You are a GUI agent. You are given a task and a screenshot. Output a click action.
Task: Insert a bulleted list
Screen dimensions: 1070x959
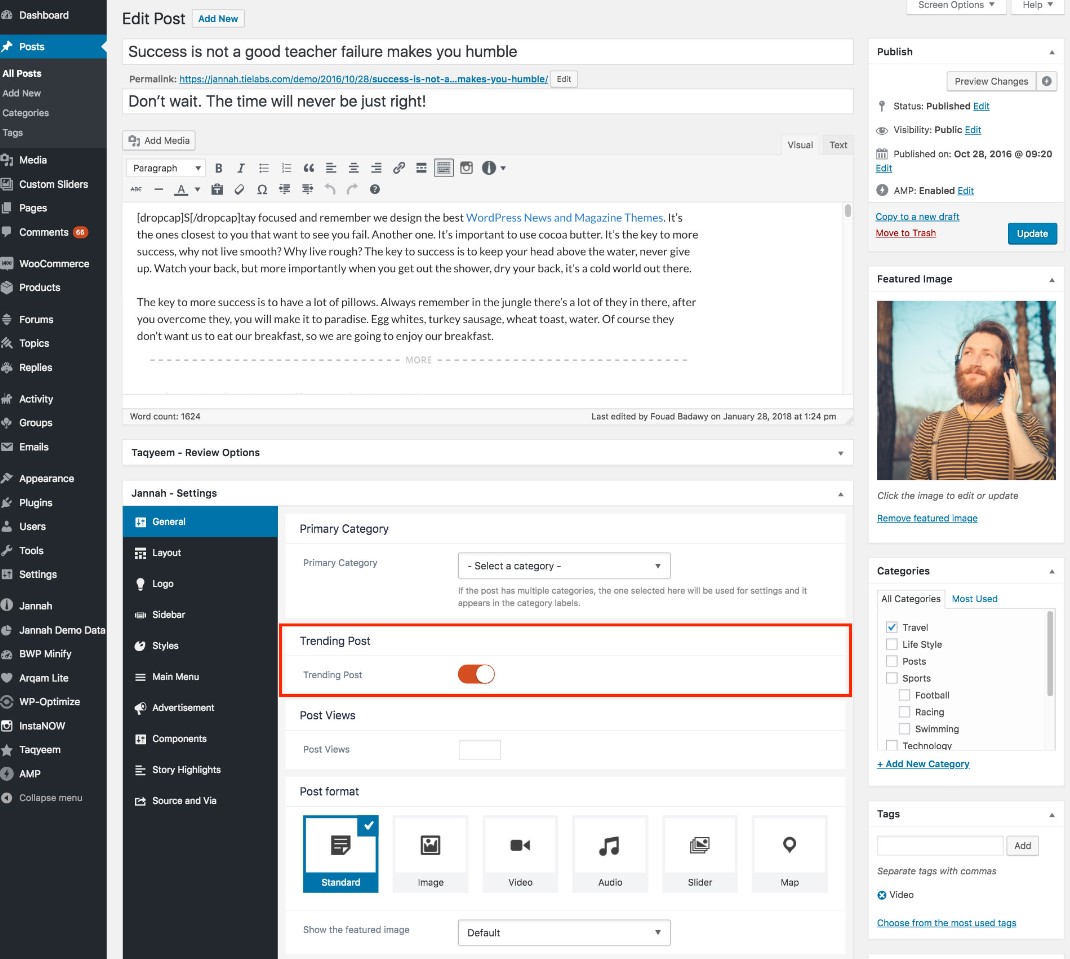pyautogui.click(x=263, y=168)
